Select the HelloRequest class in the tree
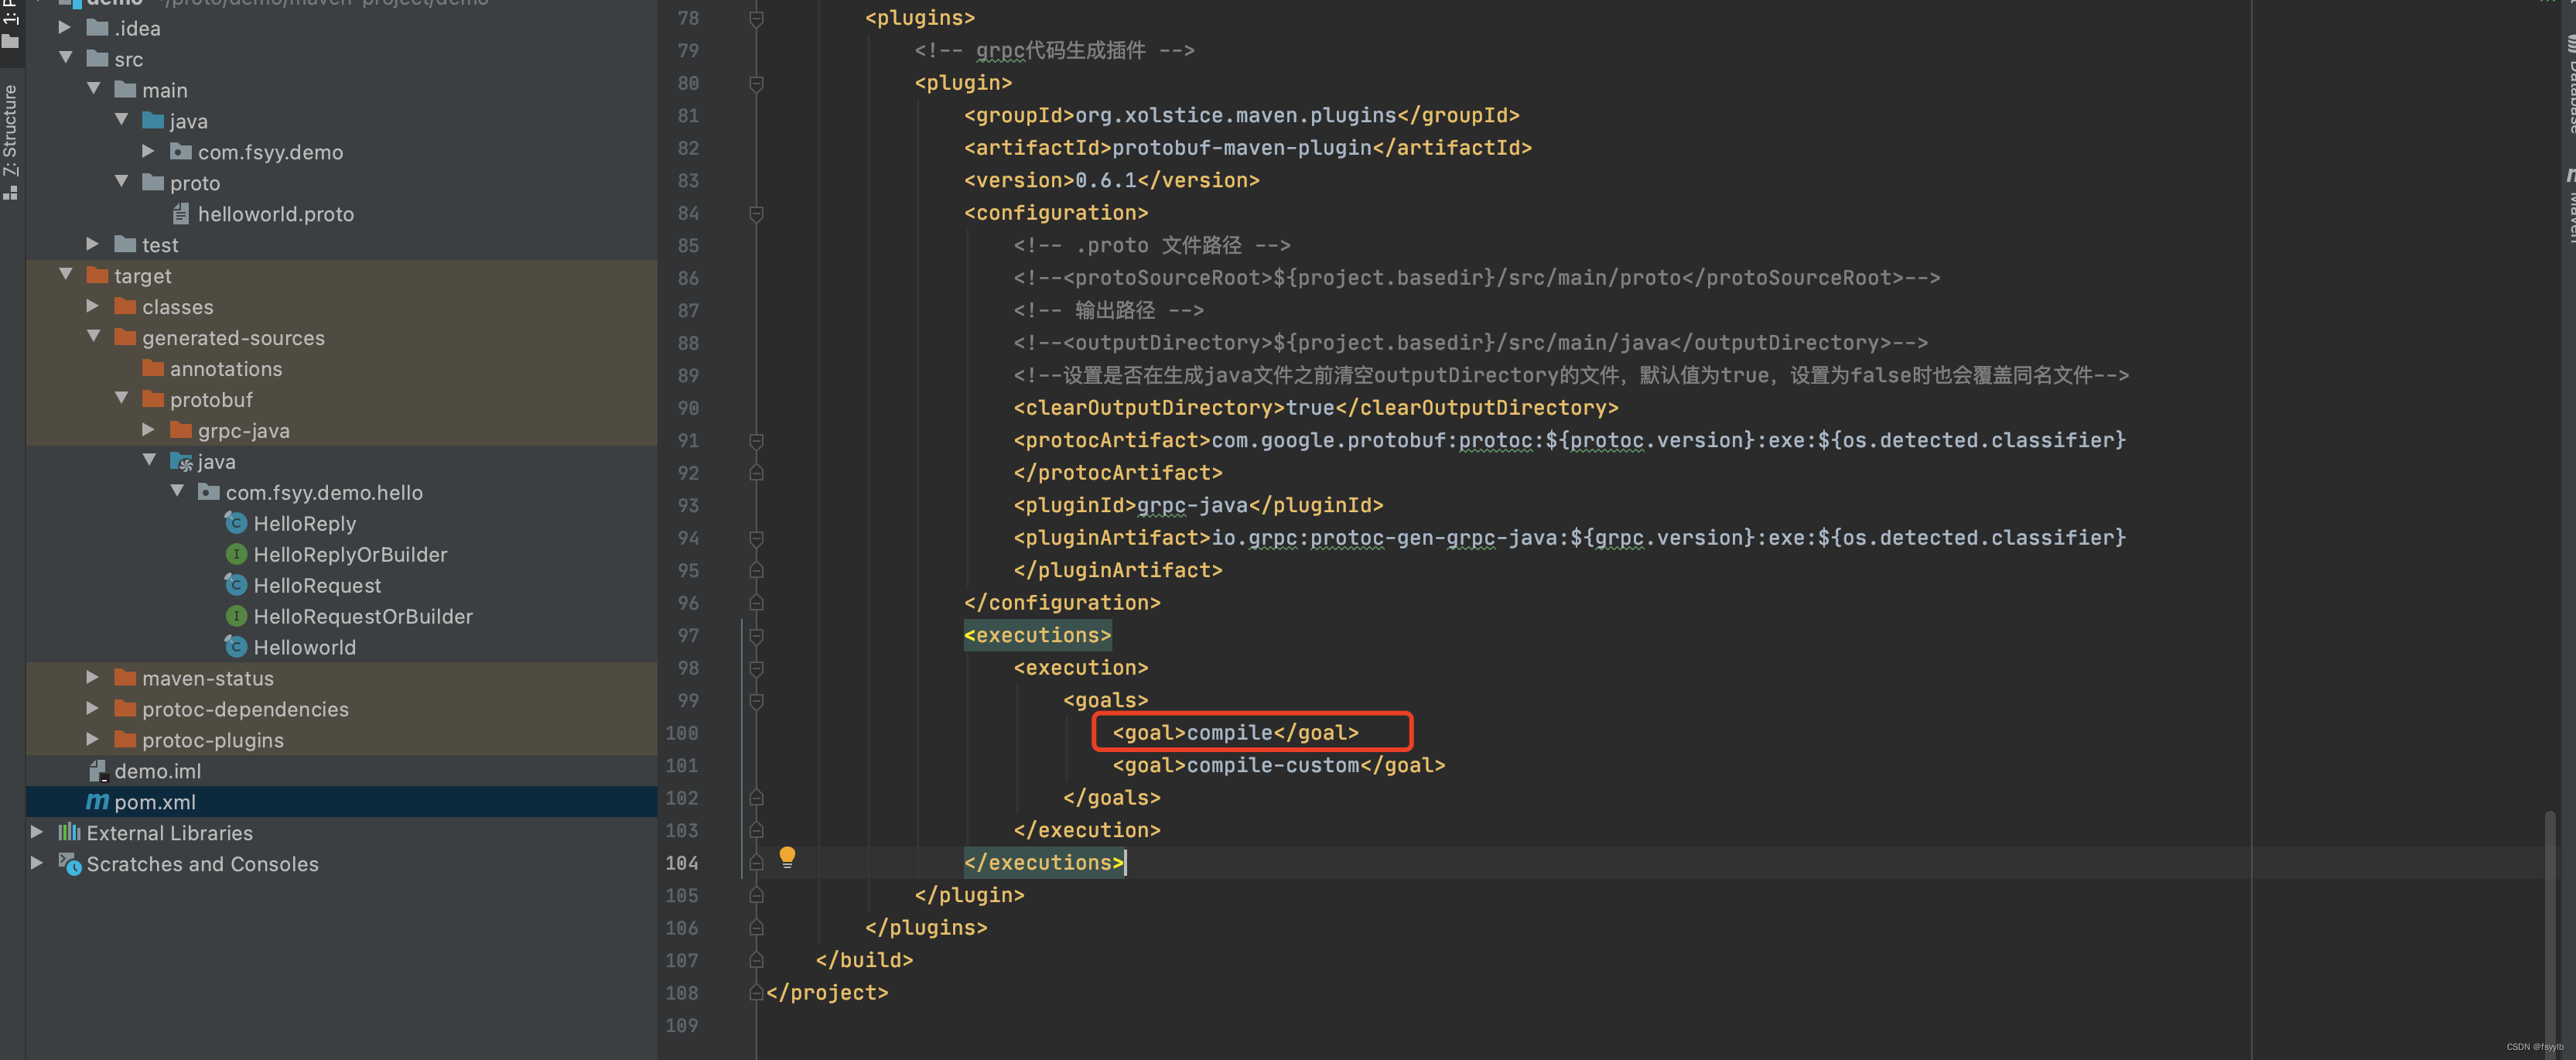The height and width of the screenshot is (1060, 2576). [317, 585]
